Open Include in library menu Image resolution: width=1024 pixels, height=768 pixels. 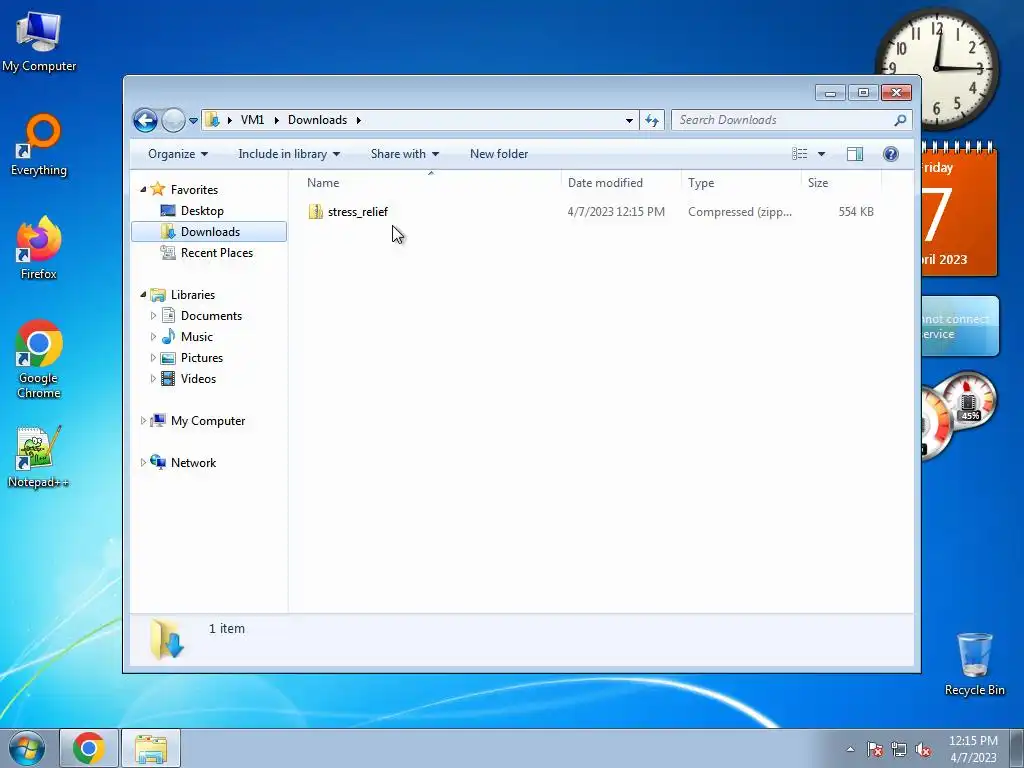coord(289,154)
